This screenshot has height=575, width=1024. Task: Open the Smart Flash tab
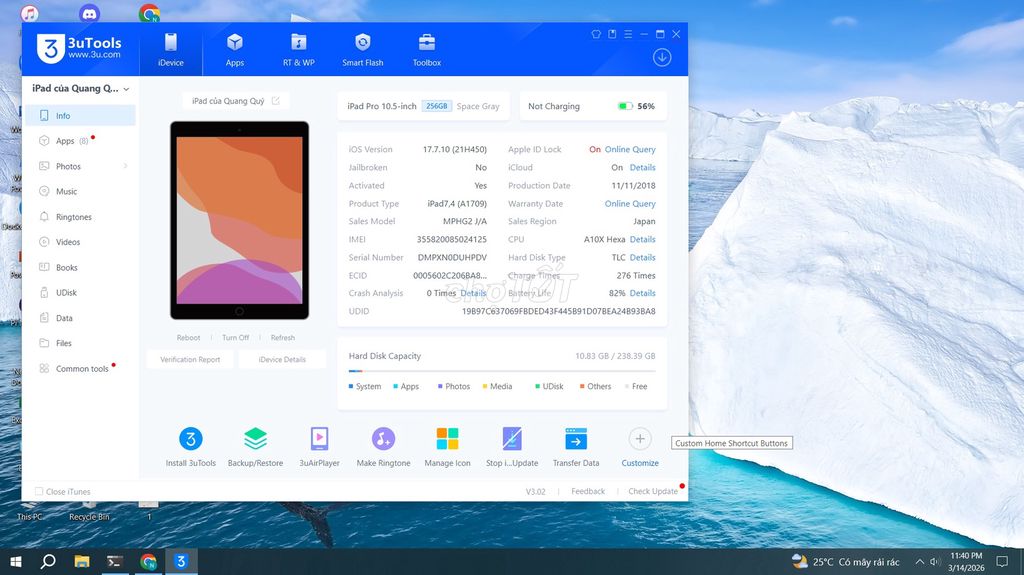click(362, 50)
